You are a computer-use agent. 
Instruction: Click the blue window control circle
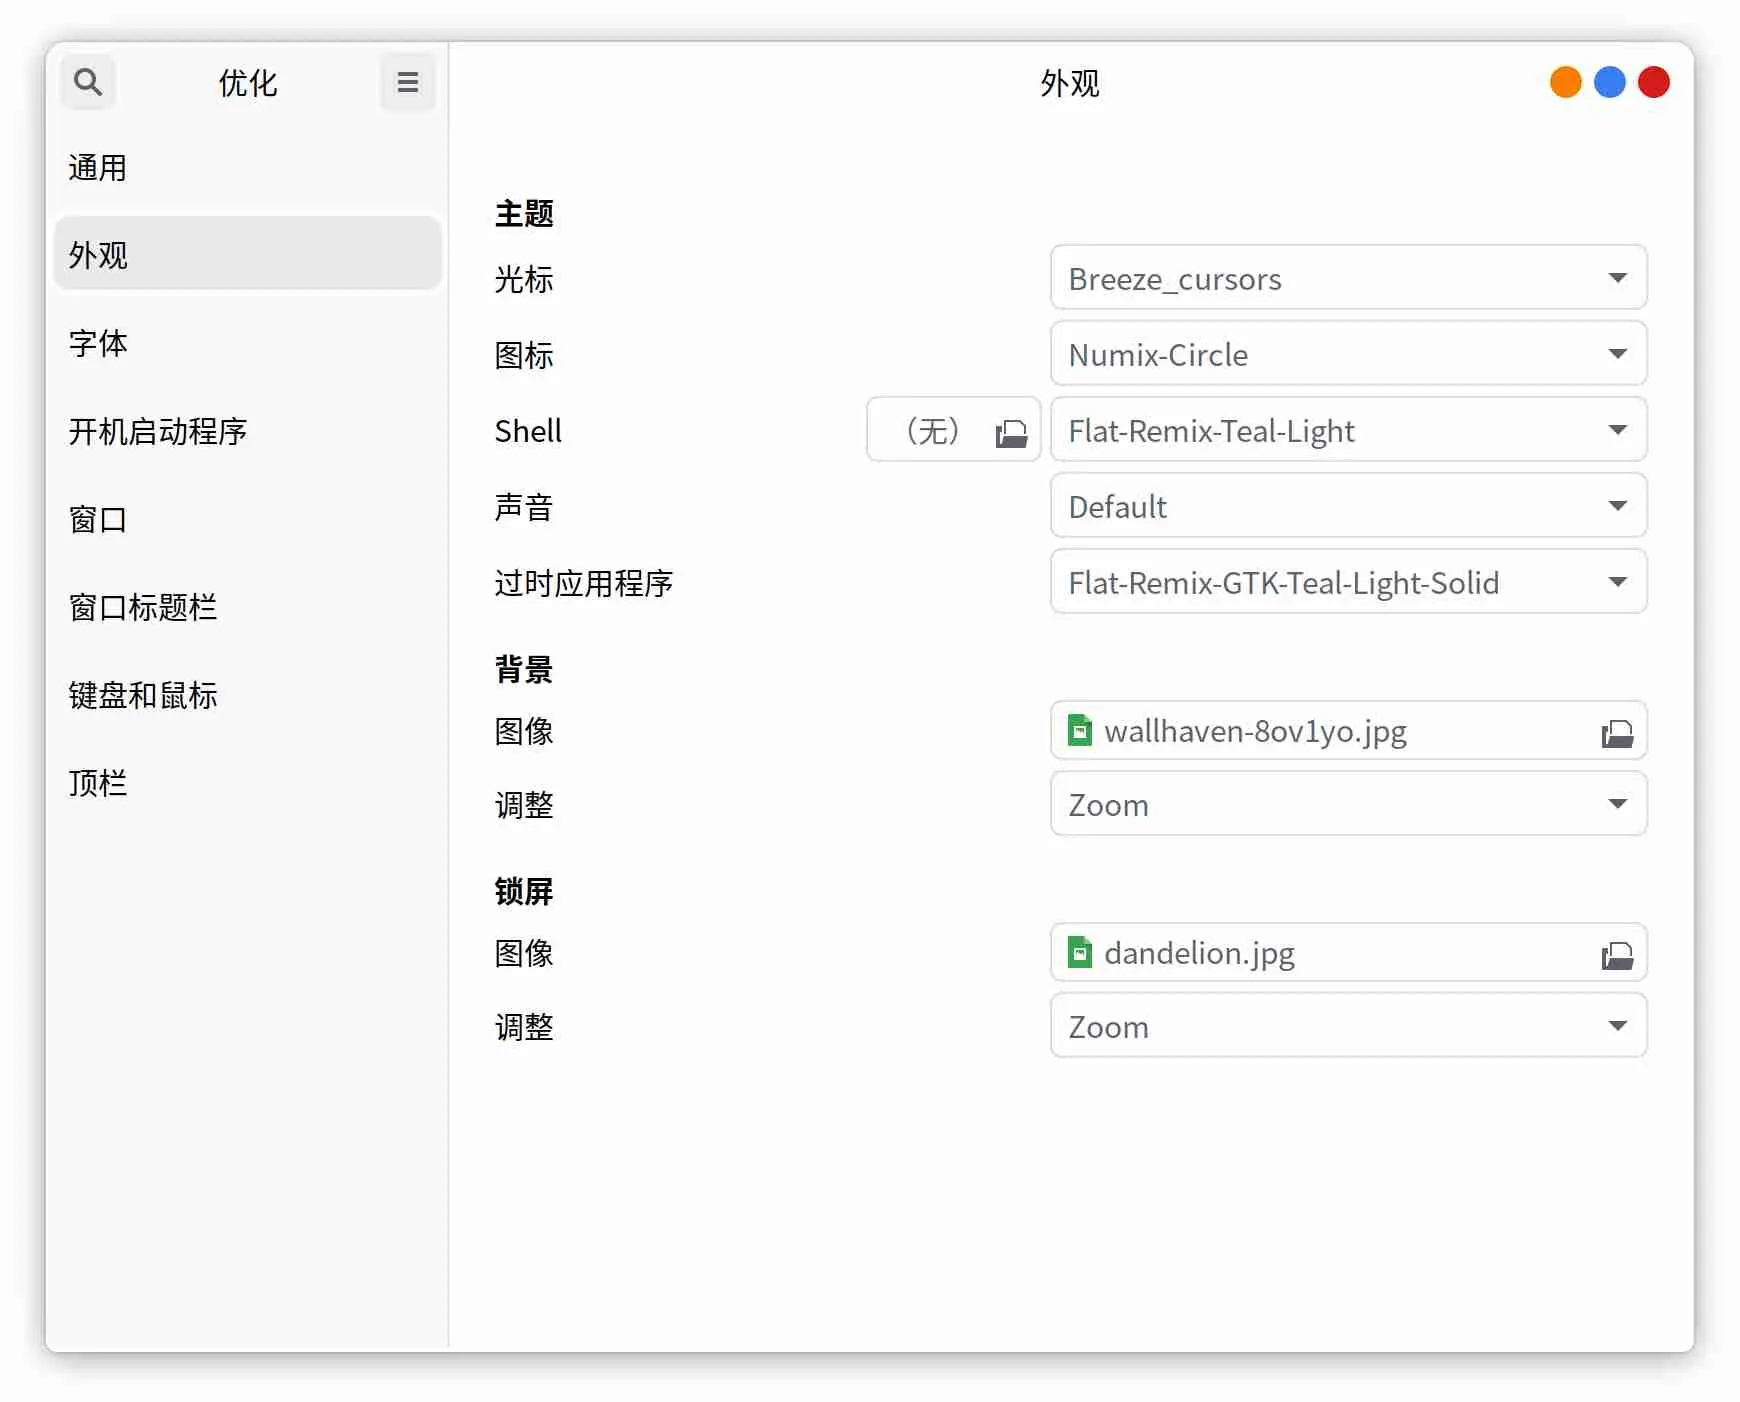(1609, 82)
